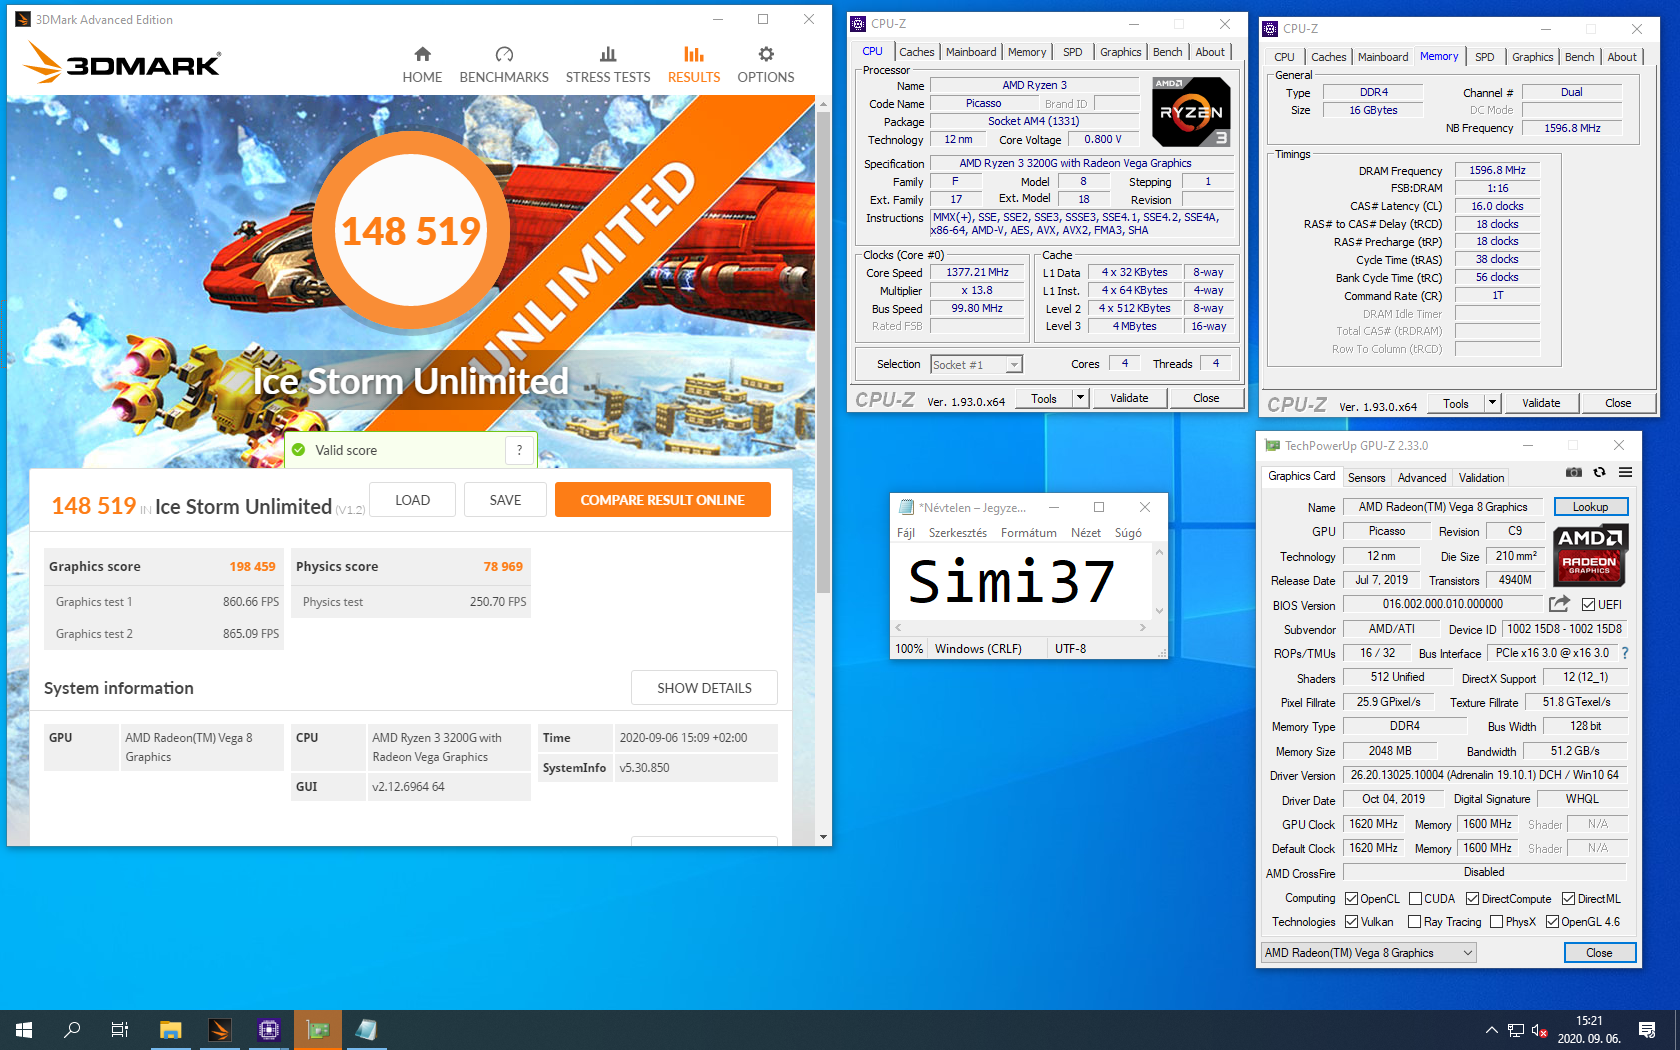Open the Windows Start menu

click(x=24, y=1029)
